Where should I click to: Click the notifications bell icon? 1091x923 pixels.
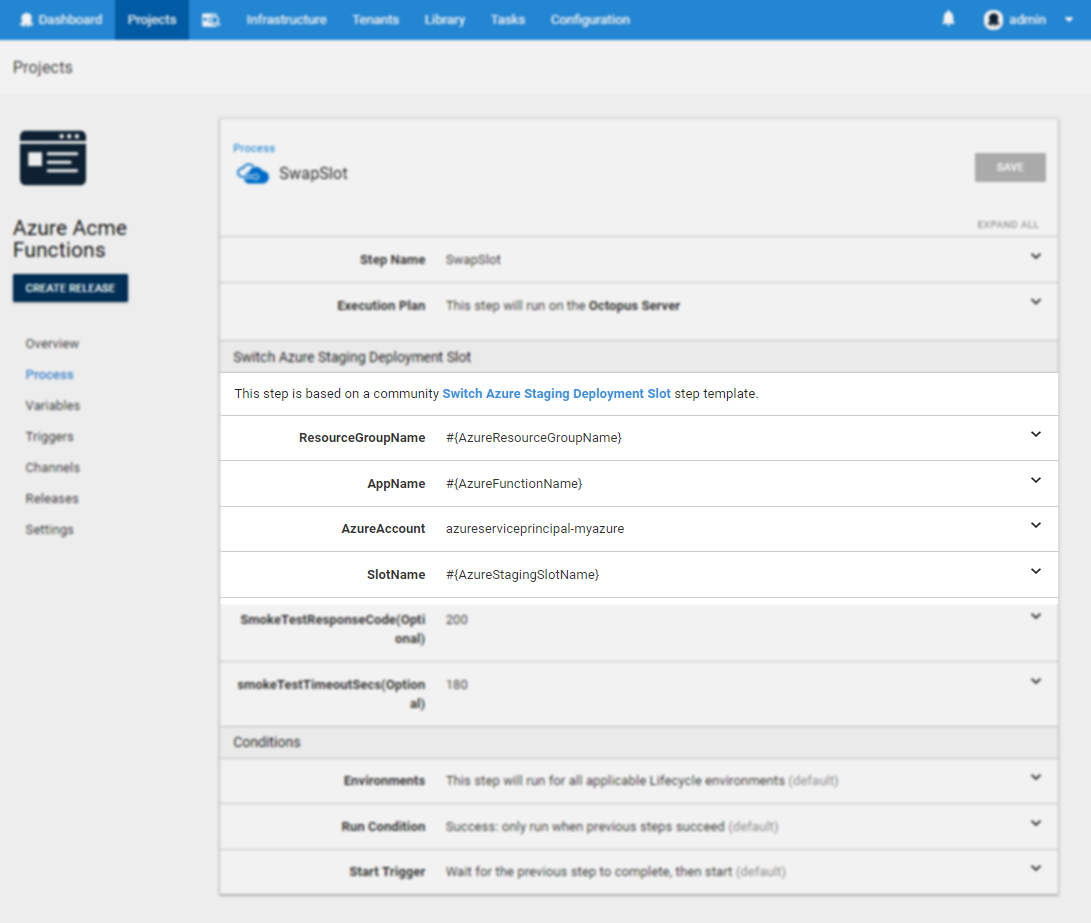(x=948, y=19)
